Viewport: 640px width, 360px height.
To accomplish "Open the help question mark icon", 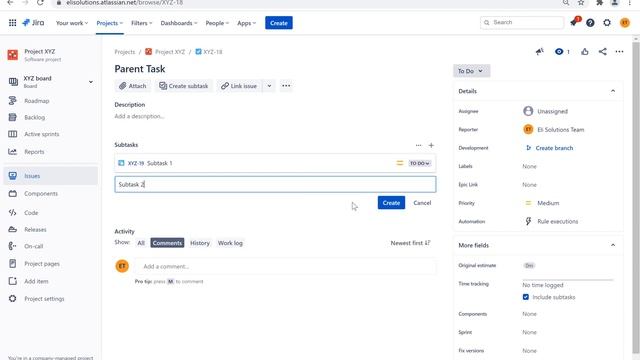I will pyautogui.click(x=590, y=23).
